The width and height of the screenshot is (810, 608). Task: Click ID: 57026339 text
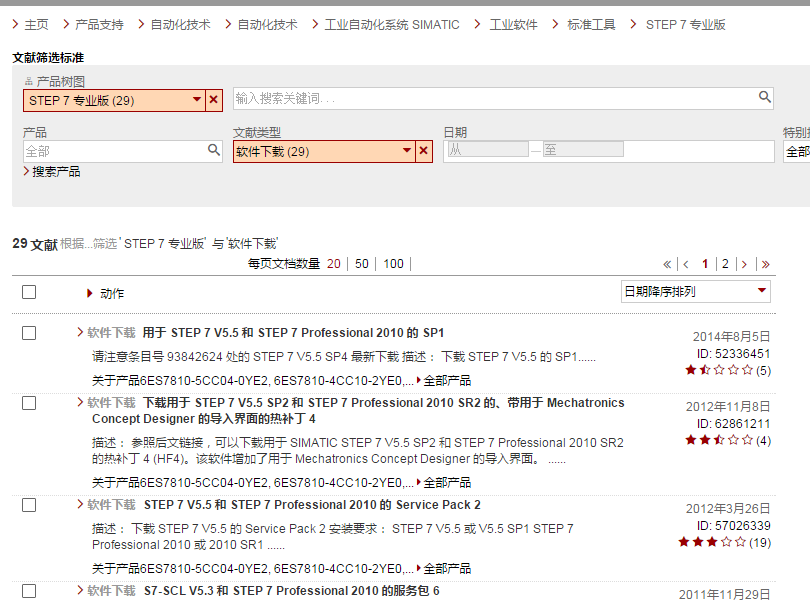pos(734,526)
